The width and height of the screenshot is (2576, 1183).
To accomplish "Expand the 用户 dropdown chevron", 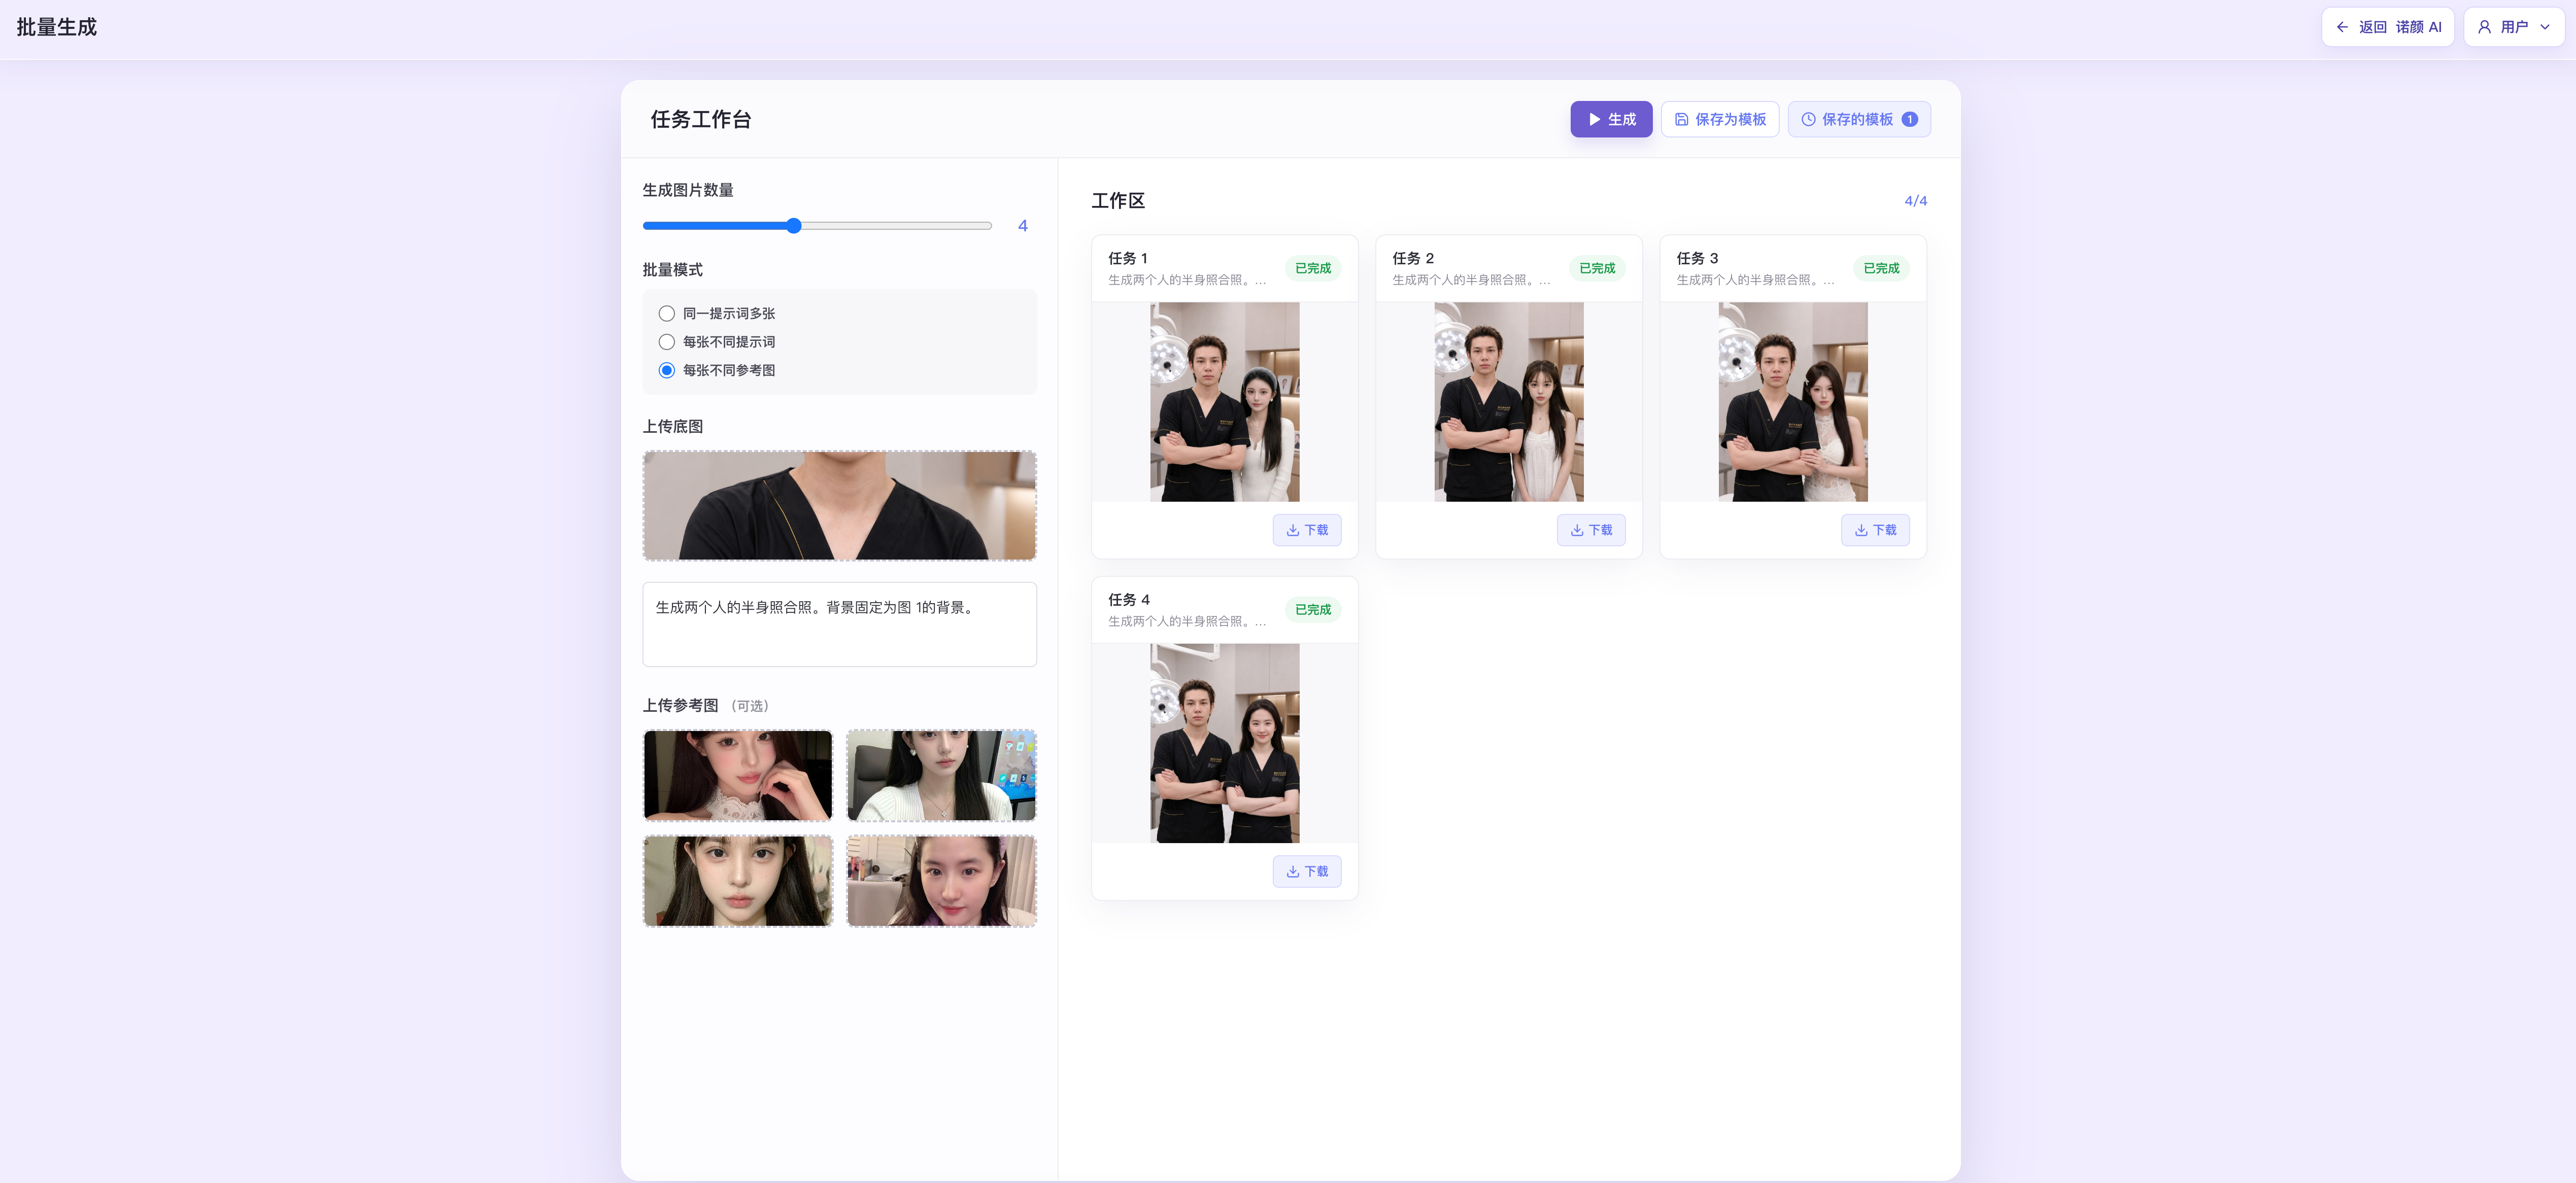I will [2545, 27].
